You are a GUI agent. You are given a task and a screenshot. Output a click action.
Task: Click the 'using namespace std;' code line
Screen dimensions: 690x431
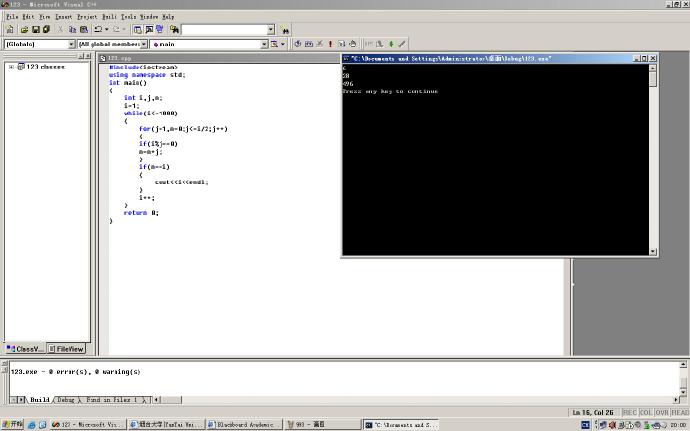coord(147,75)
